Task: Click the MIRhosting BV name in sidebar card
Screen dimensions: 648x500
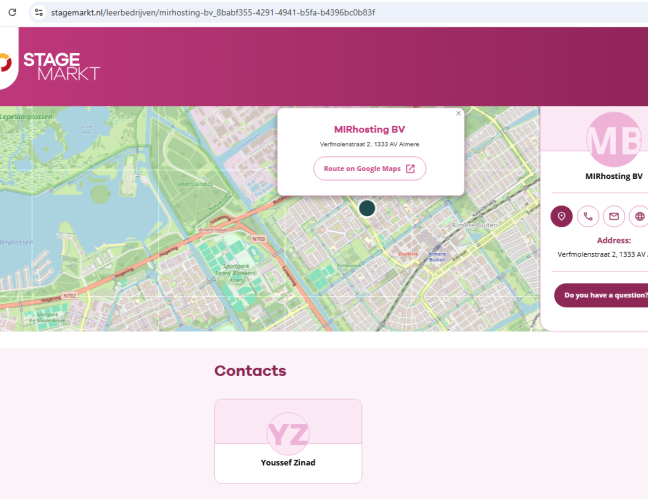Action: (x=614, y=176)
